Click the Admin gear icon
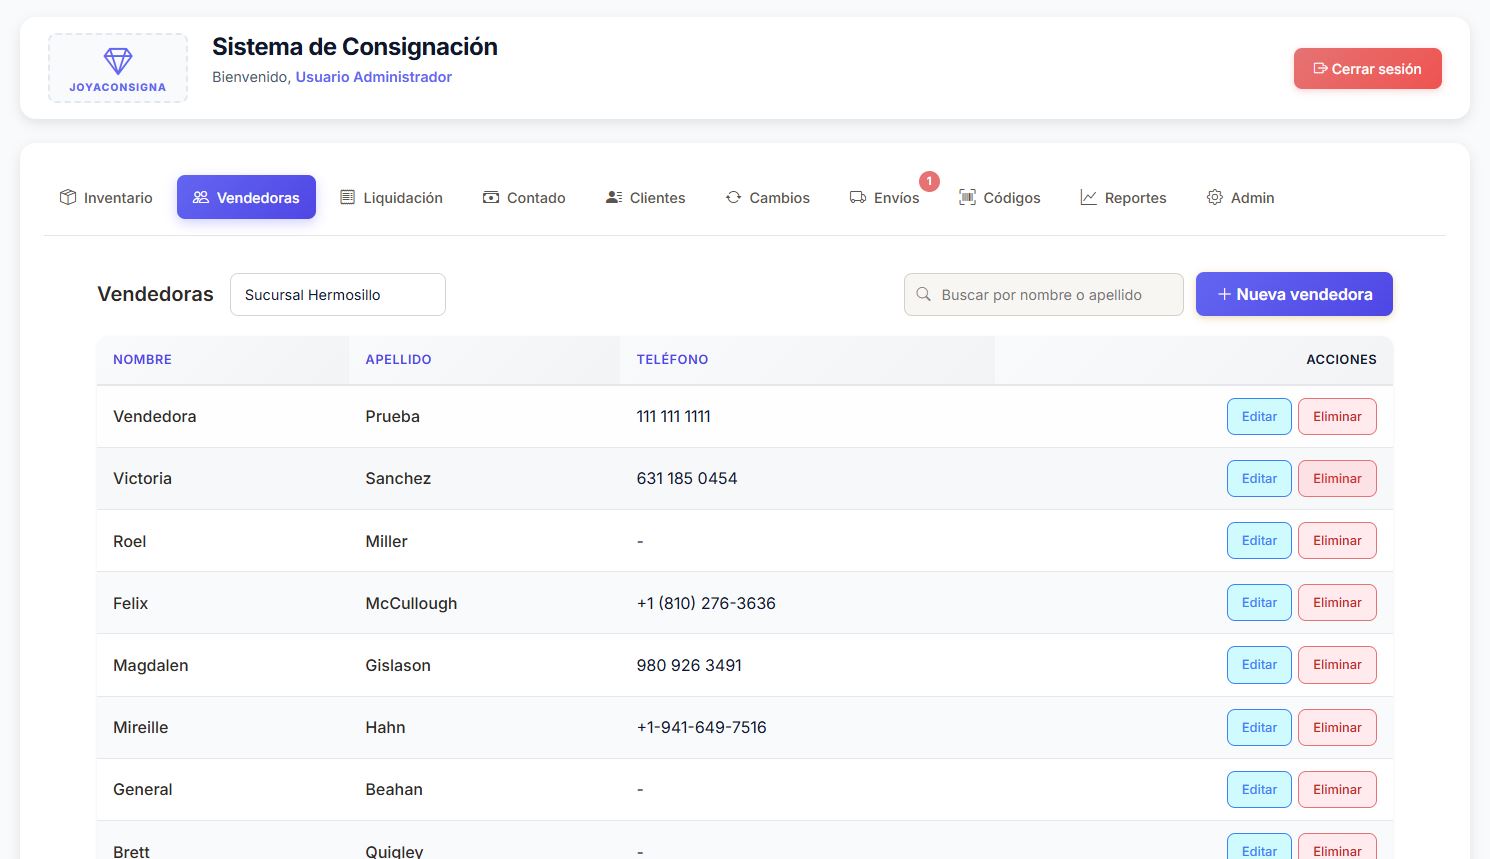Screen dimensions: 1490x859 coord(1215,197)
